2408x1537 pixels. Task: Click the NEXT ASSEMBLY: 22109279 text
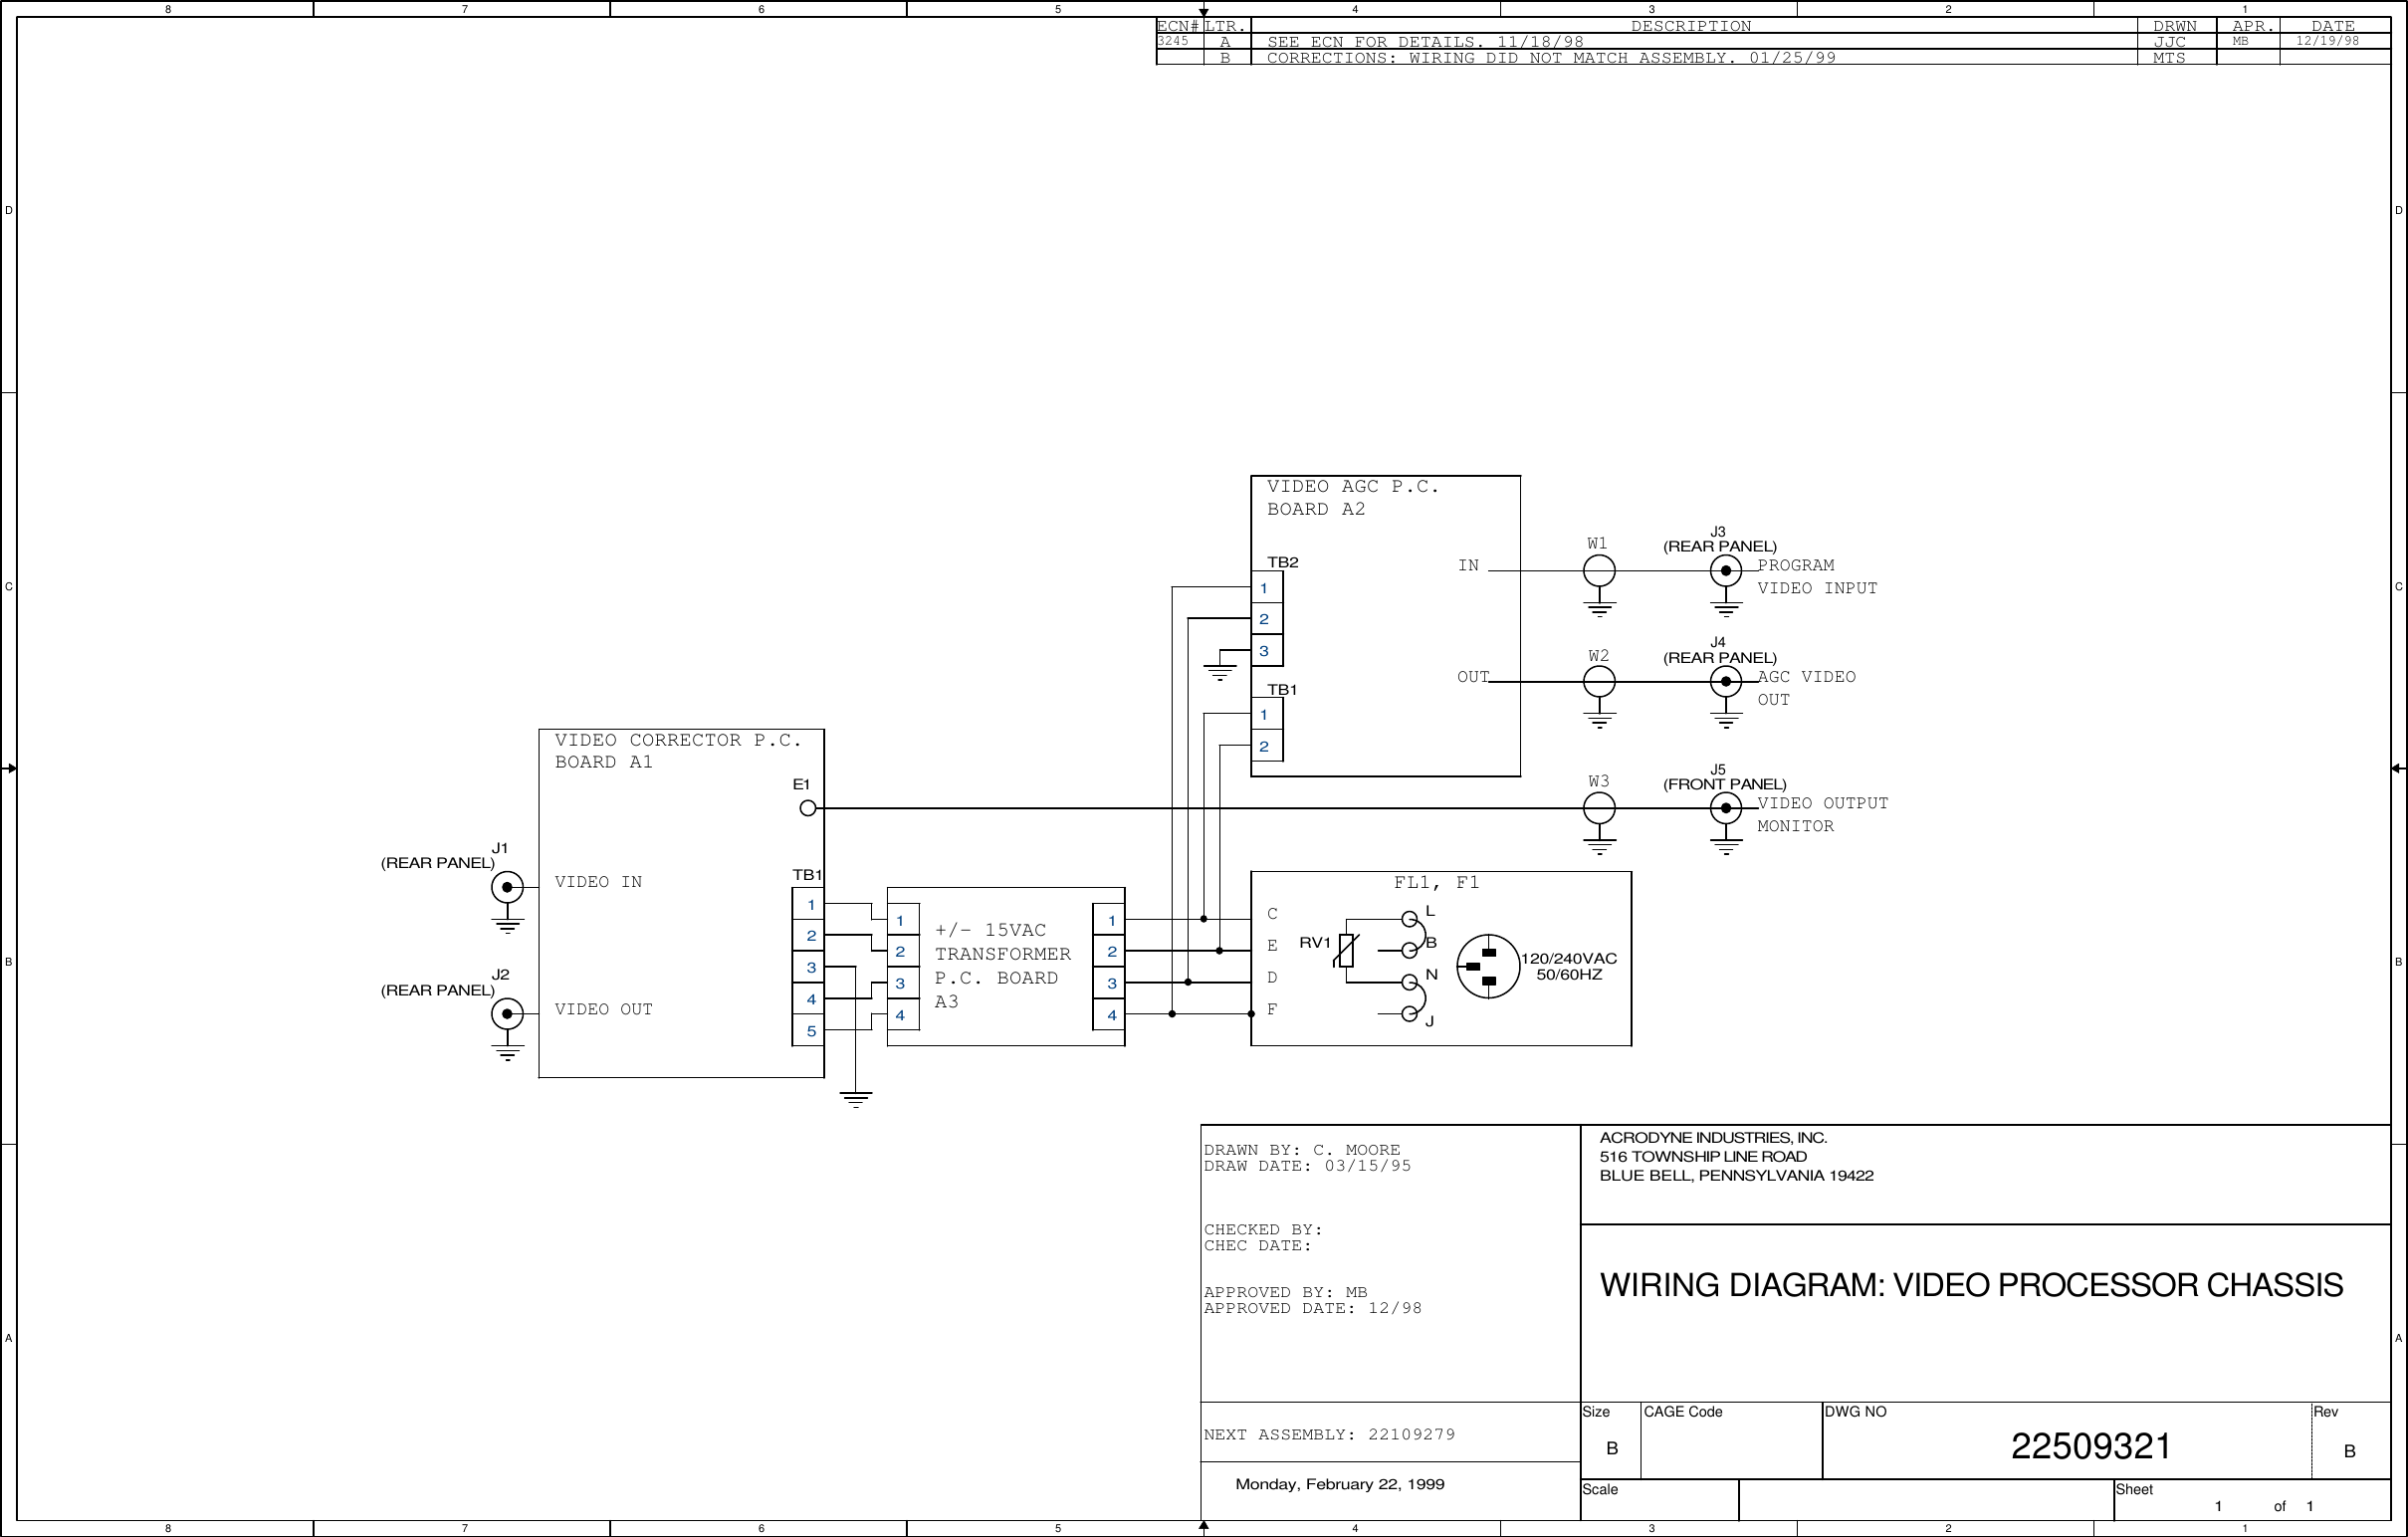[x=1330, y=1433]
